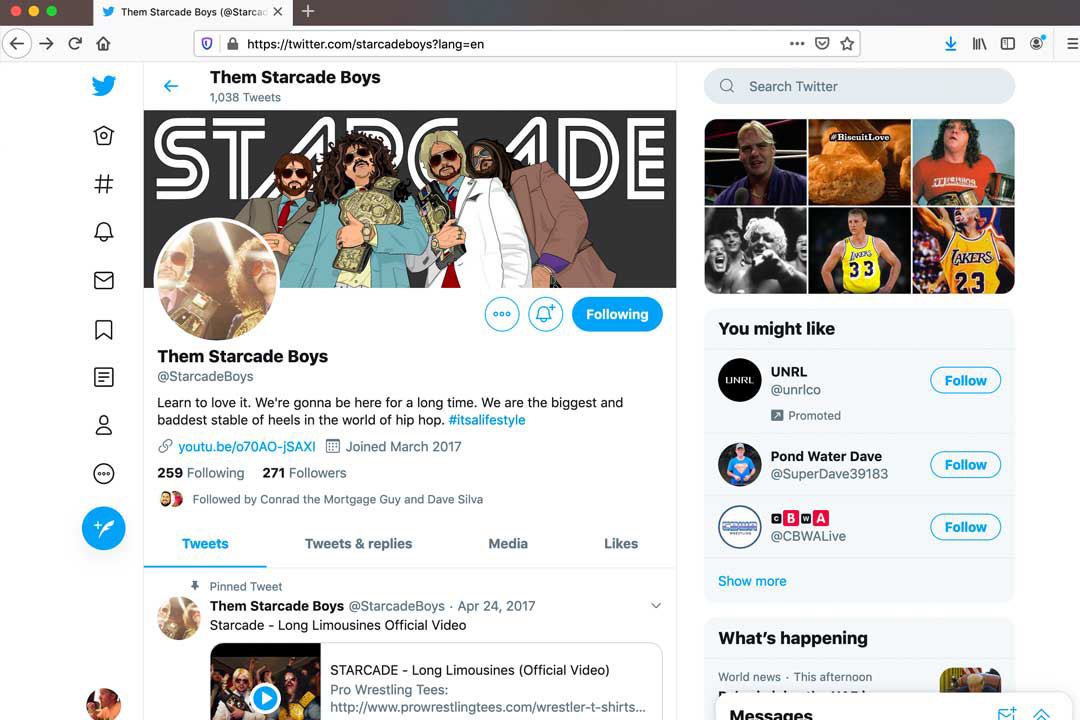Switch to the Likes tab

(621, 544)
